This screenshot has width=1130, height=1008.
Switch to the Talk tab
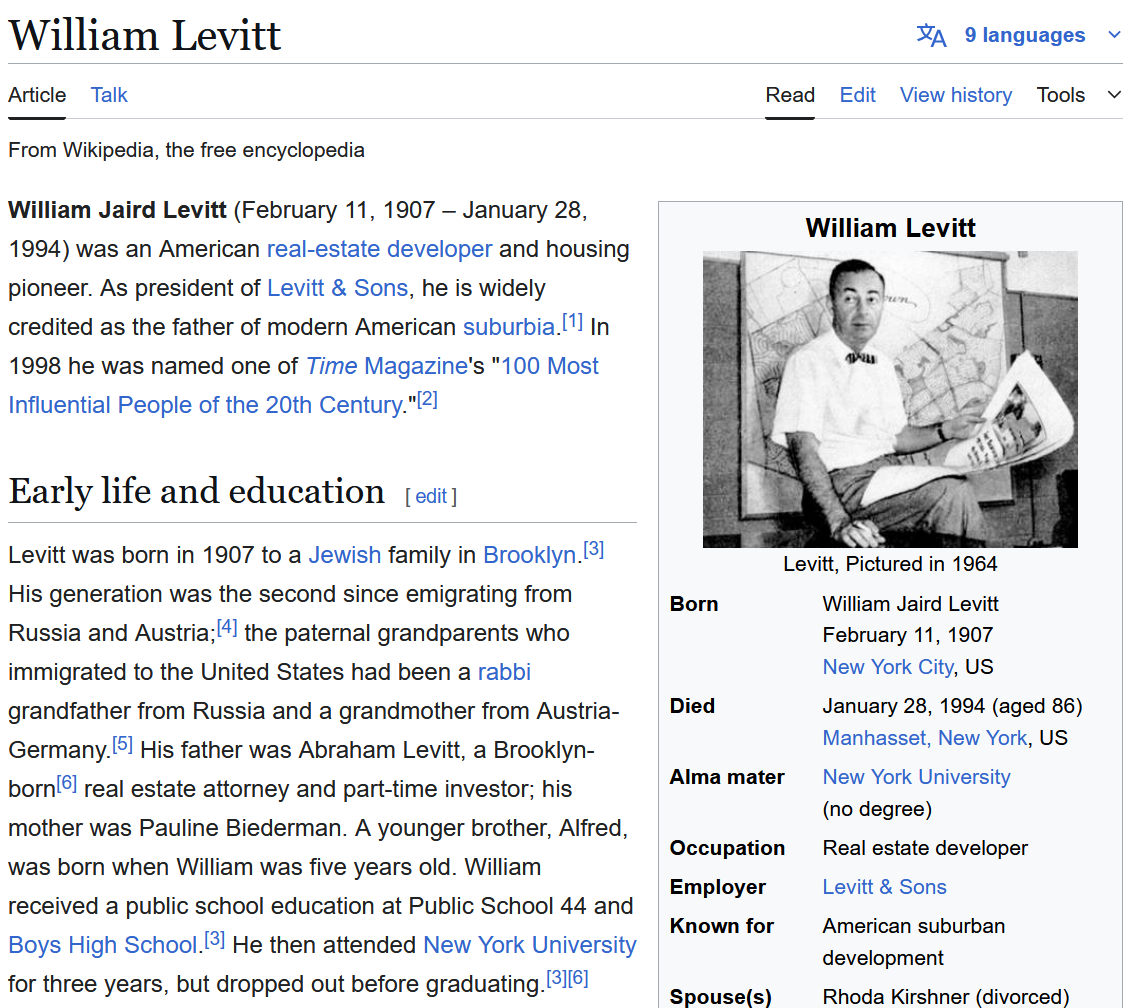pos(109,94)
